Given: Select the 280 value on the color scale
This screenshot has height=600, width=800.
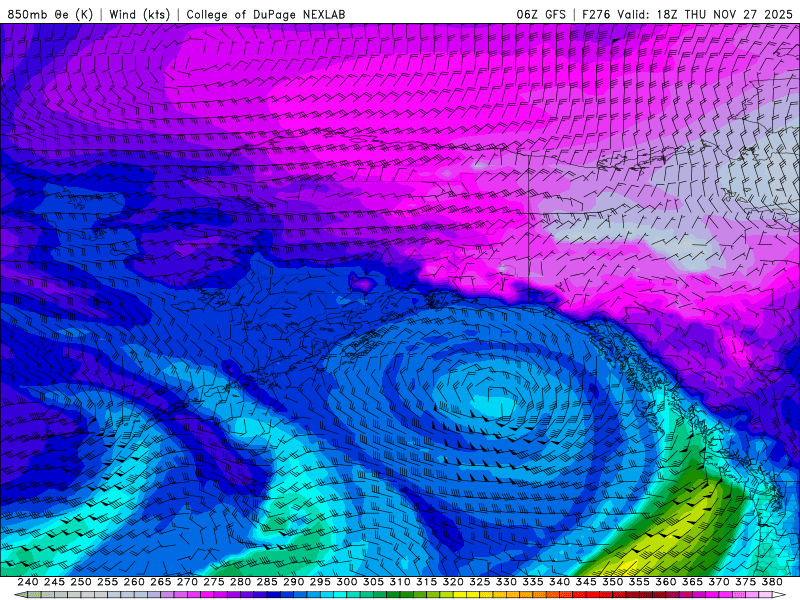Looking at the screenshot, I should pyautogui.click(x=240, y=582).
